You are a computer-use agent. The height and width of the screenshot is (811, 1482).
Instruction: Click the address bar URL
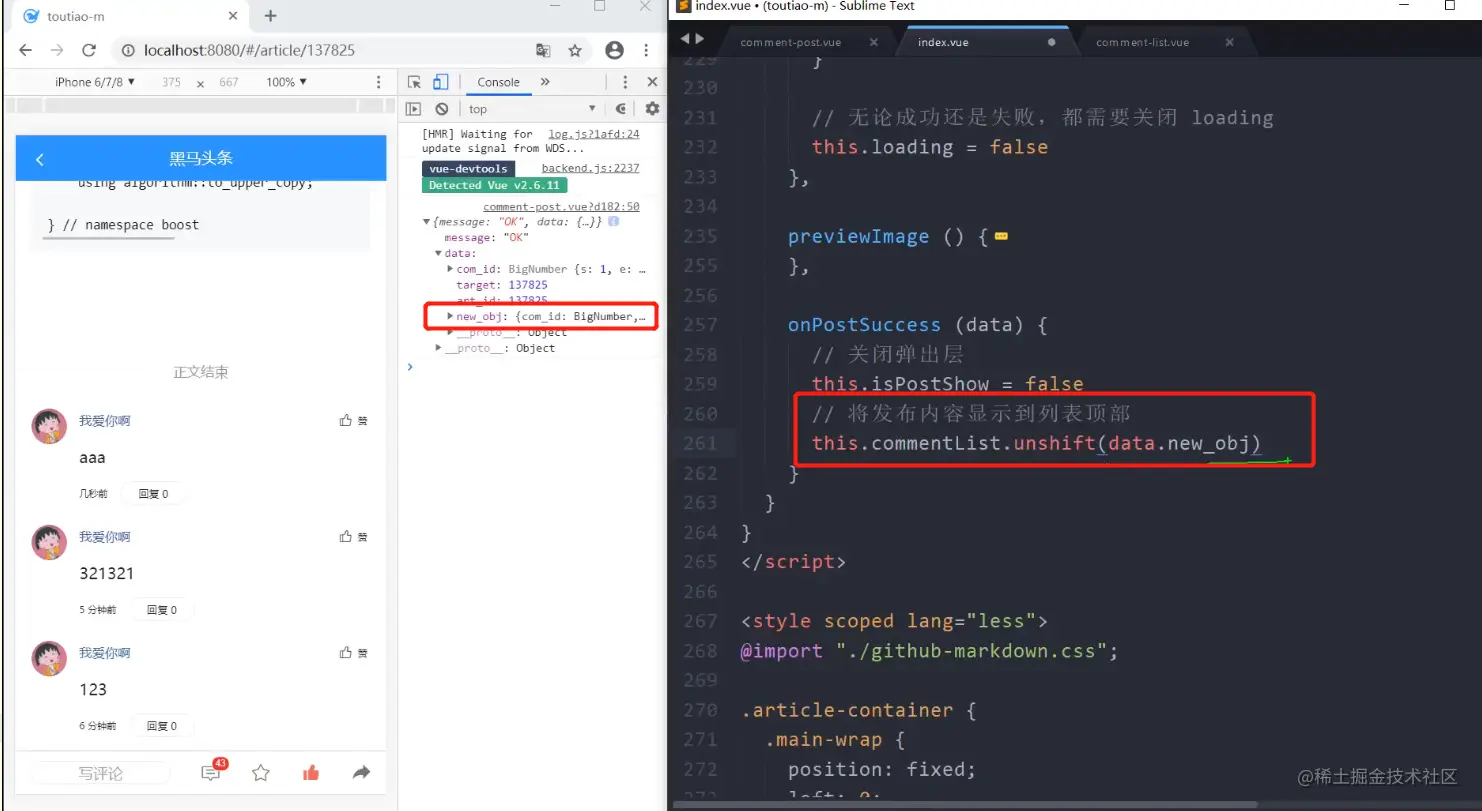(x=249, y=50)
